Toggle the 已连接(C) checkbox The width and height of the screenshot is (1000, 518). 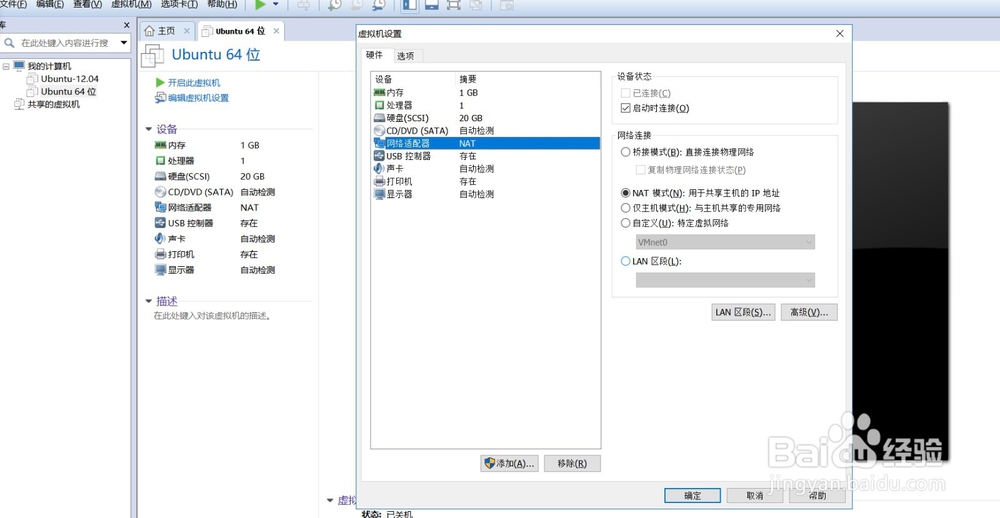click(625, 93)
